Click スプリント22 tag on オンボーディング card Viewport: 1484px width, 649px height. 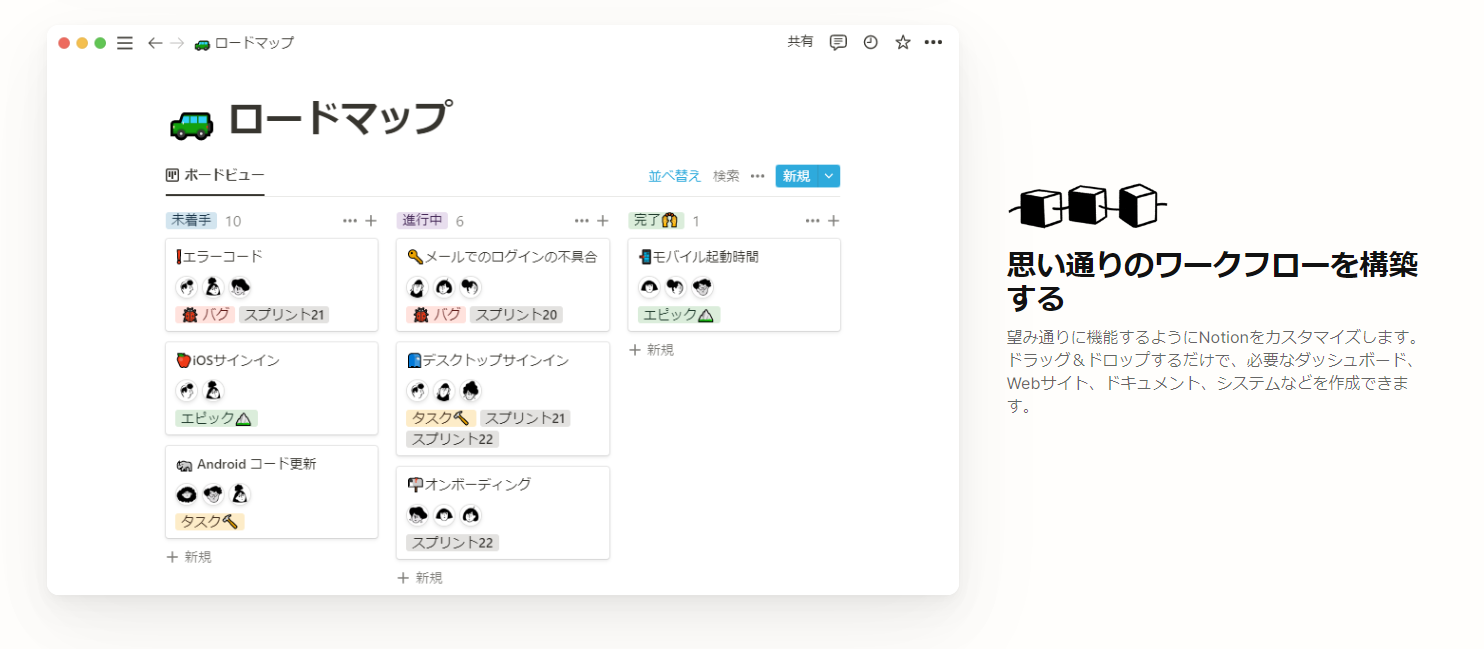(x=452, y=543)
